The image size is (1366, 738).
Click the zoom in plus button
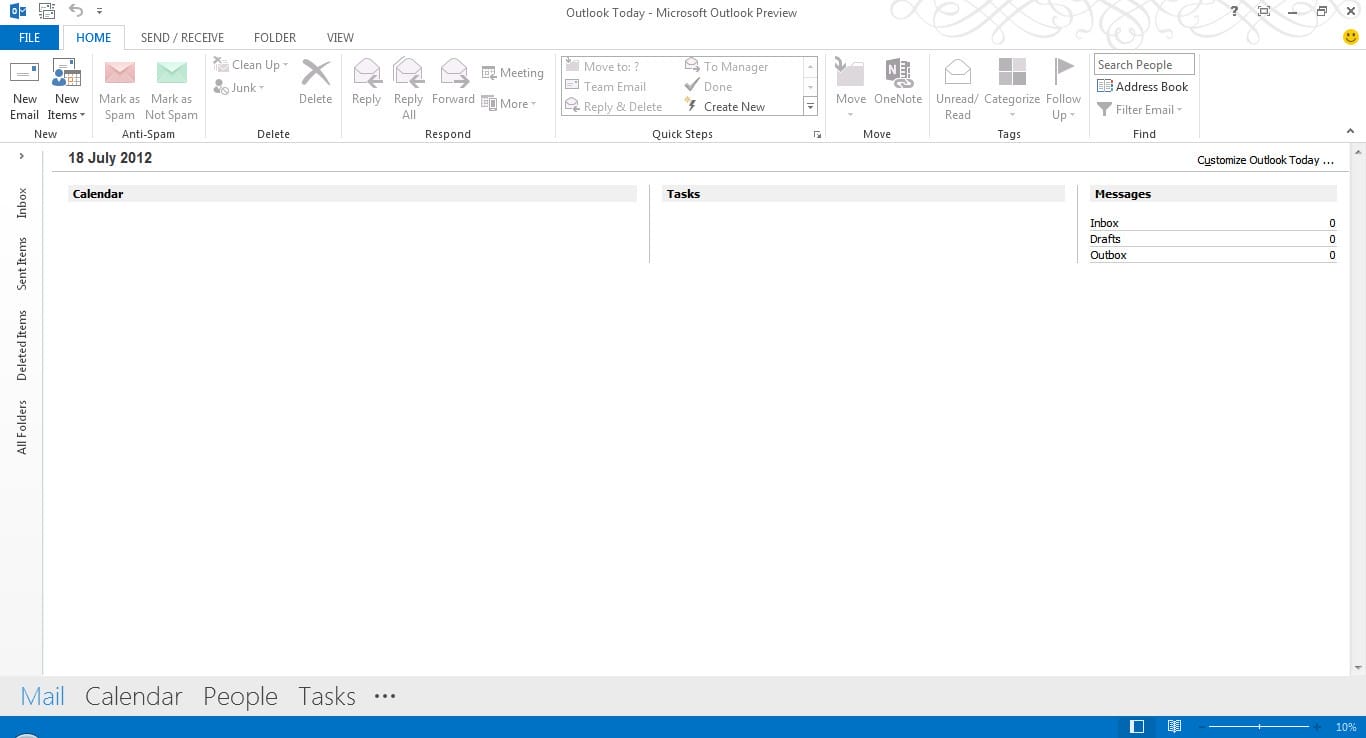pos(1316,726)
